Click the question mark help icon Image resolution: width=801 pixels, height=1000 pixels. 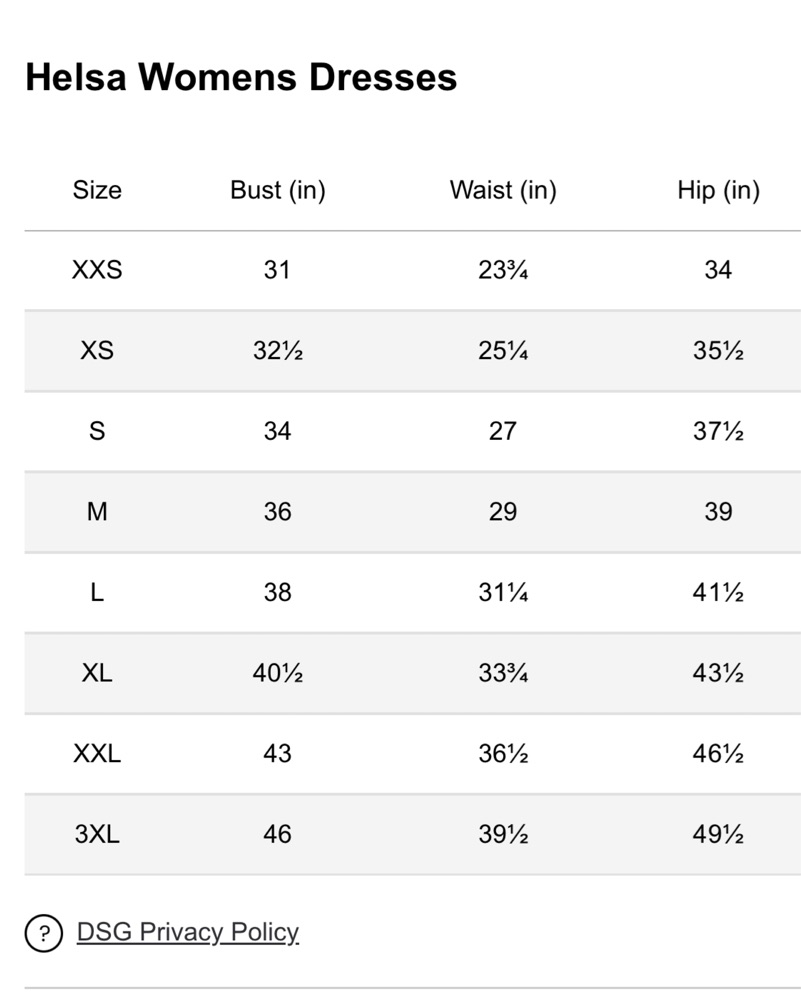point(43,933)
